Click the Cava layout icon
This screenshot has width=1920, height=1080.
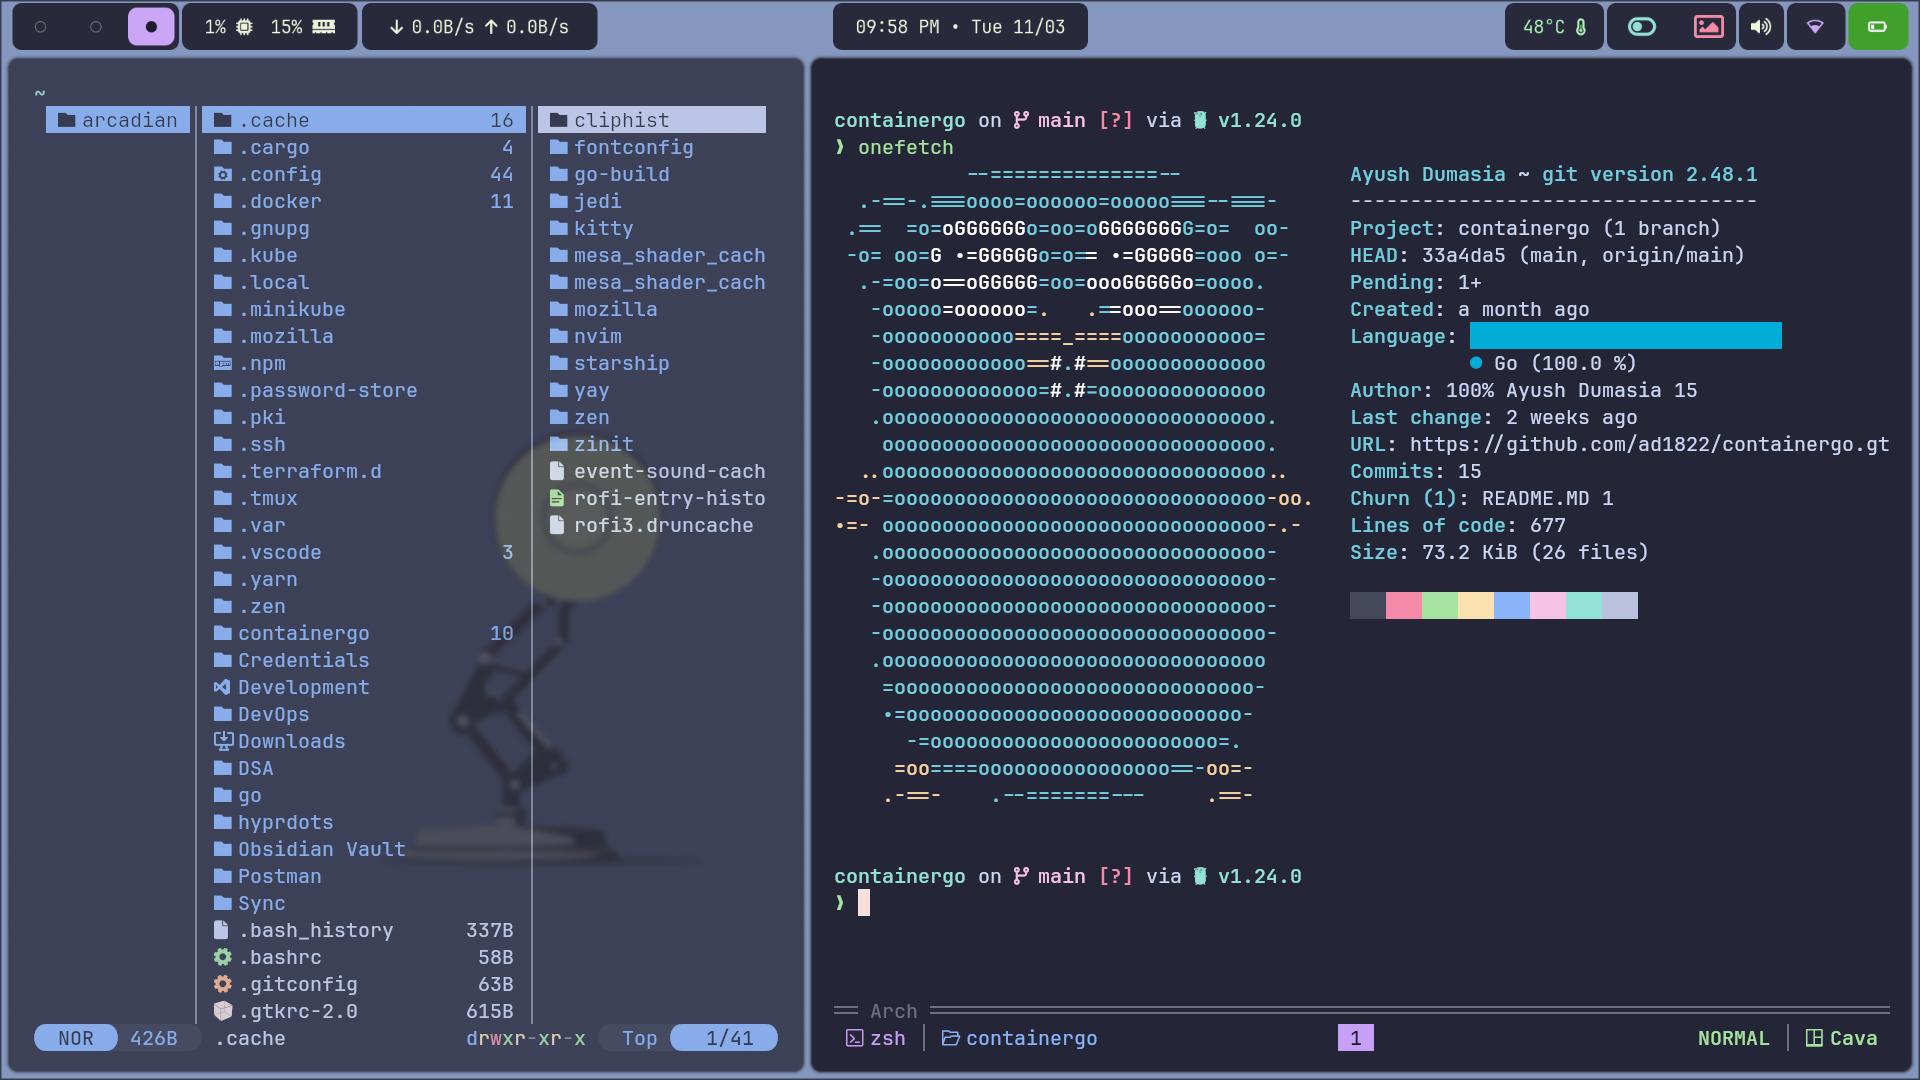point(1814,1038)
